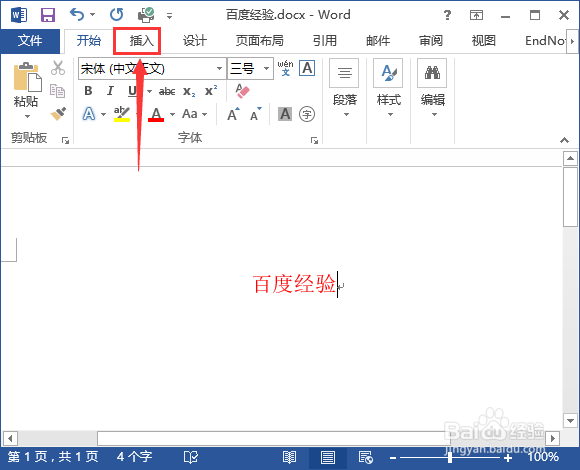Open ribbon display options icon
Image resolution: width=580 pixels, height=470 pixels.
(x=476, y=15)
